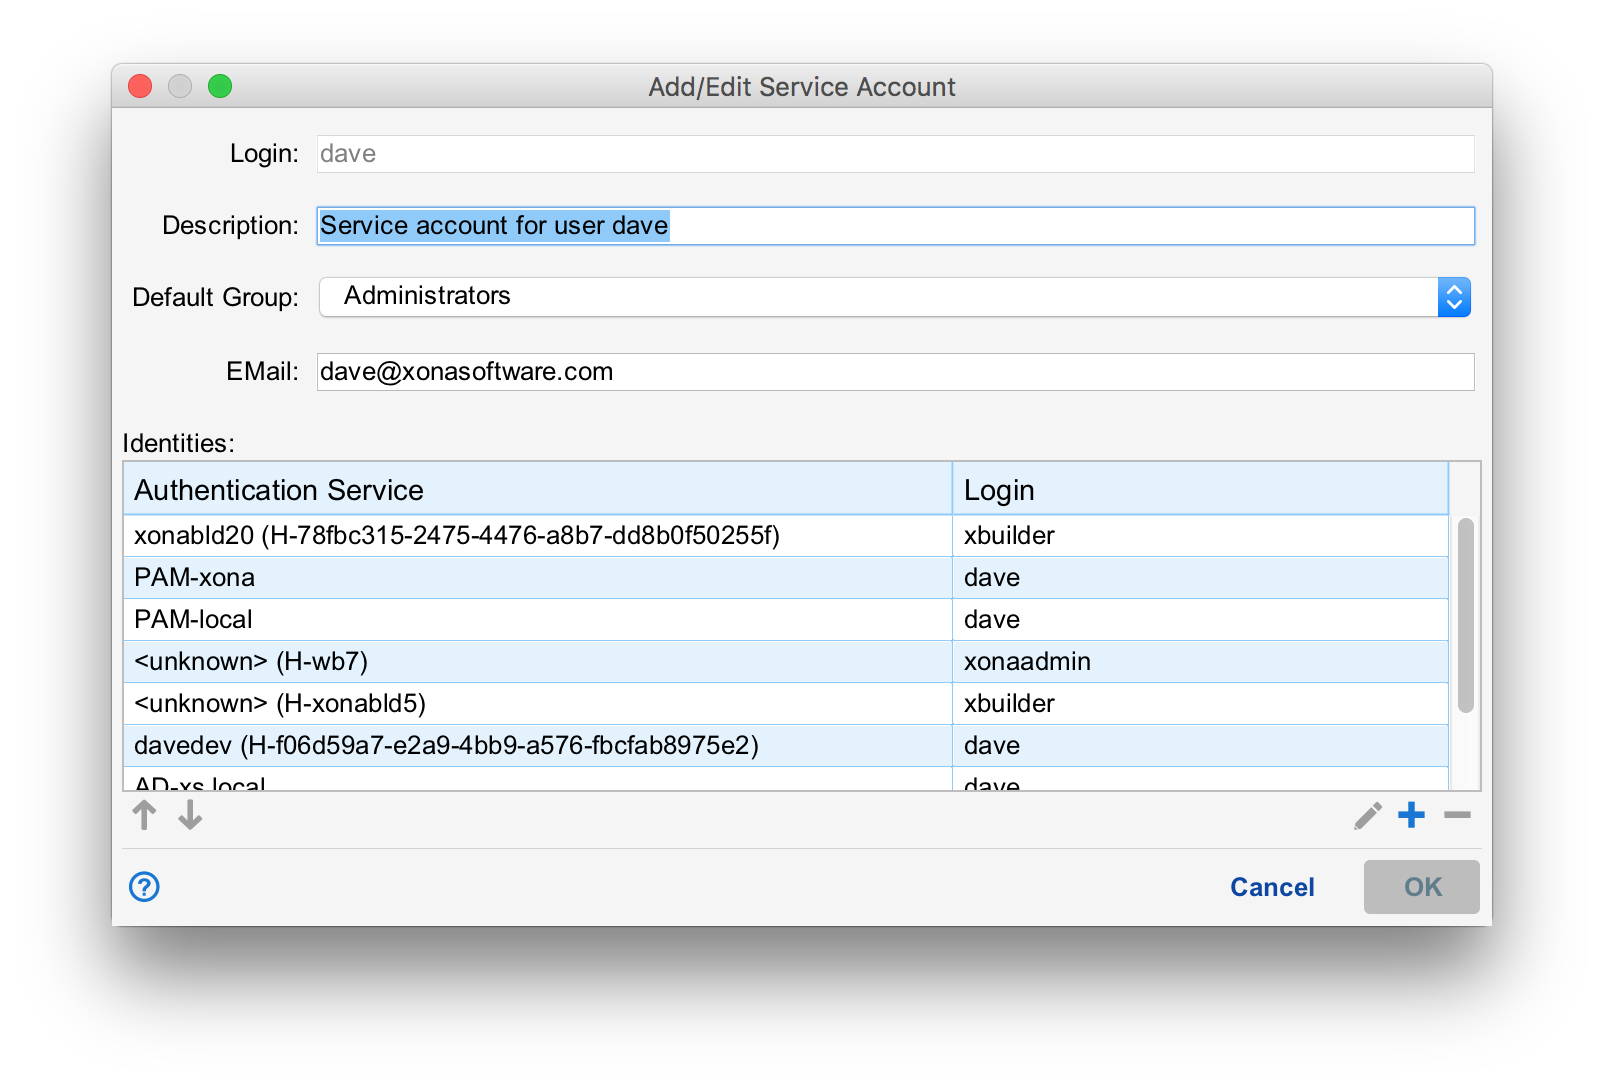Click the Login field containing dave
The image size is (1604, 1086).
pos(895,154)
